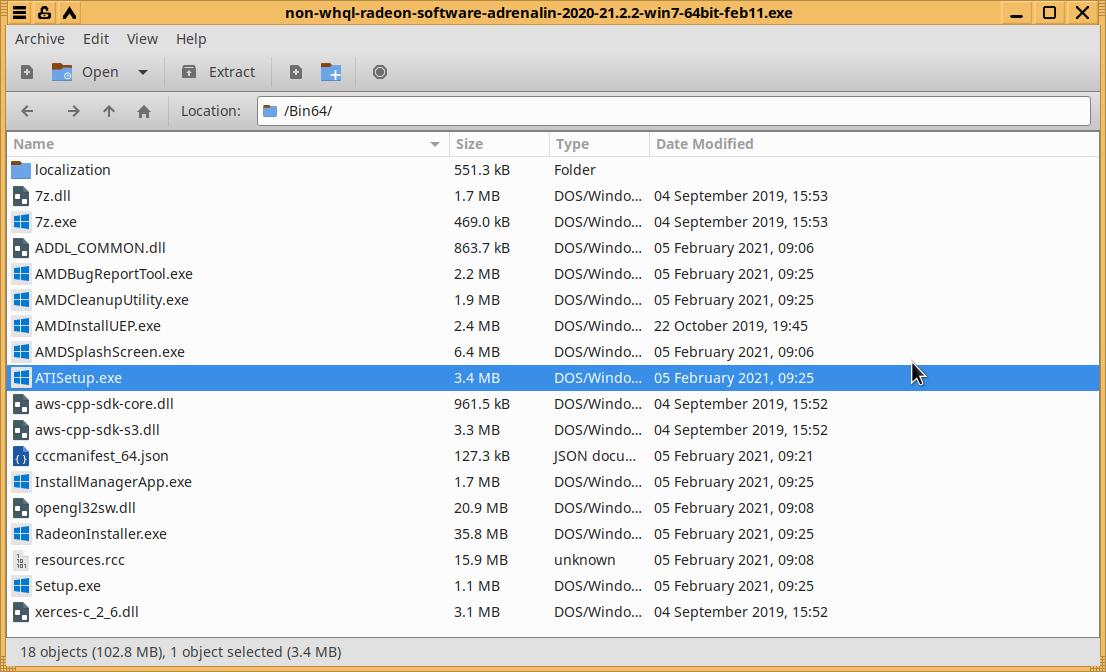Click the 7z.exe file name
This screenshot has width=1106, height=672.
(56, 222)
